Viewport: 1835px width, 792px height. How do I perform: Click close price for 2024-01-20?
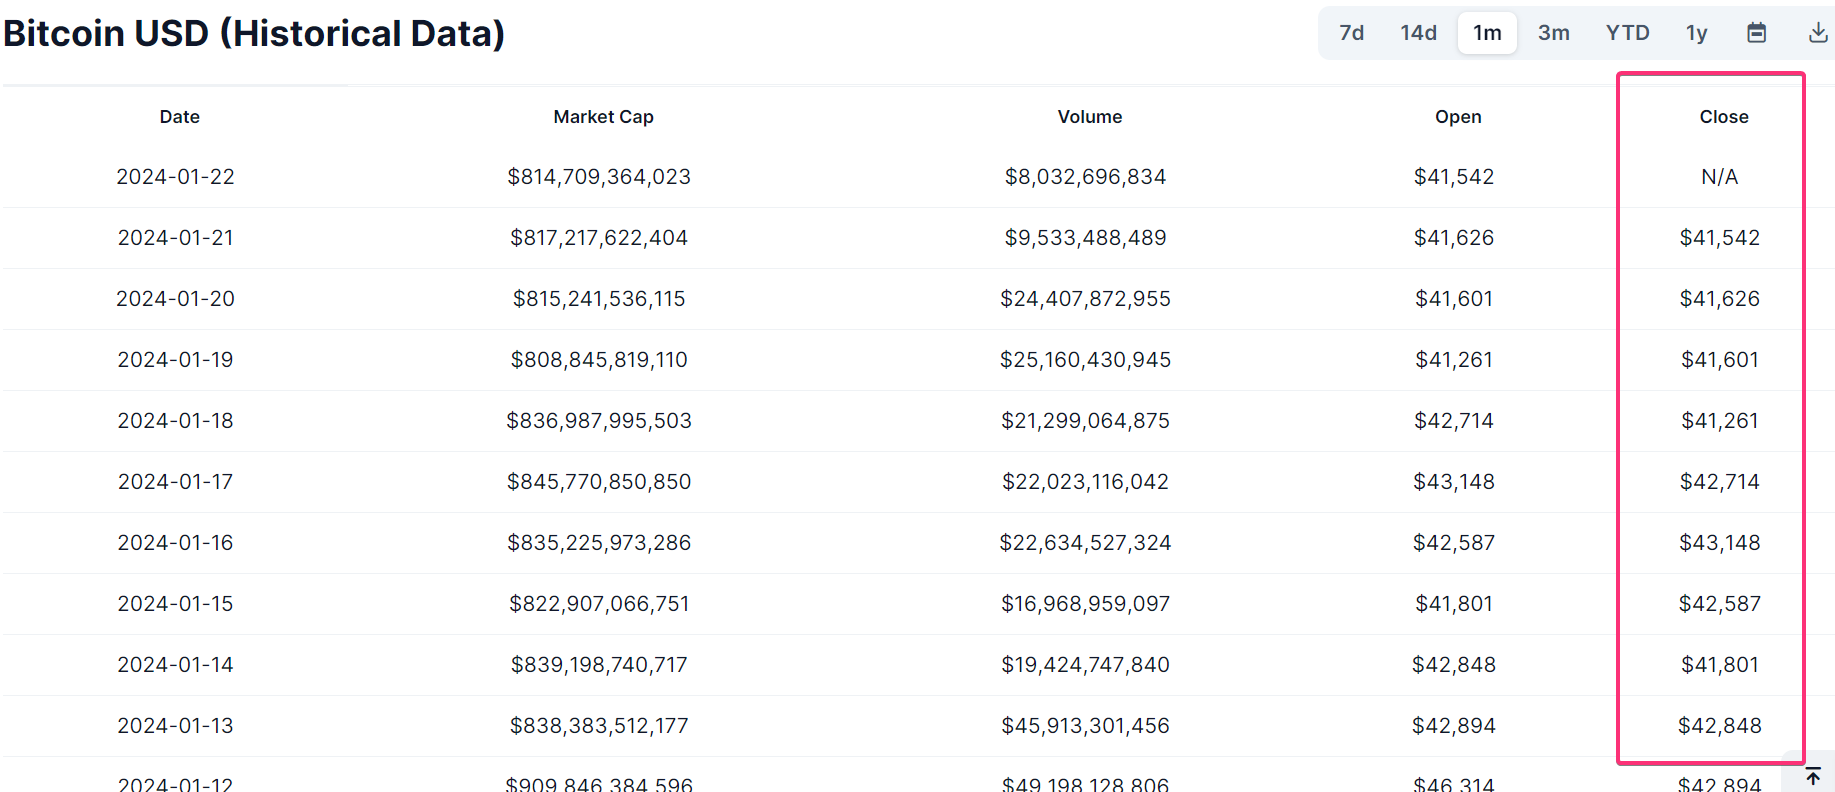[1720, 299]
